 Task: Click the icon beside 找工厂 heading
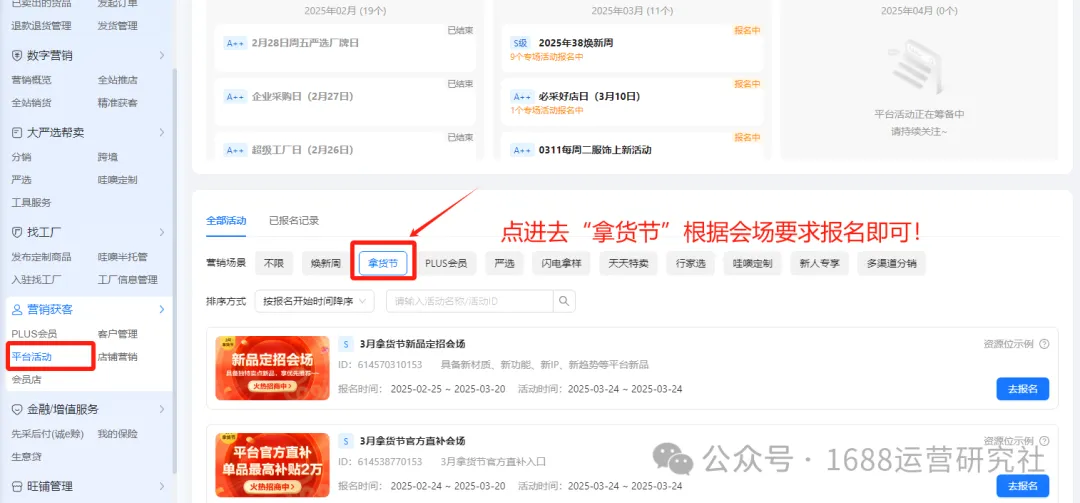17,232
